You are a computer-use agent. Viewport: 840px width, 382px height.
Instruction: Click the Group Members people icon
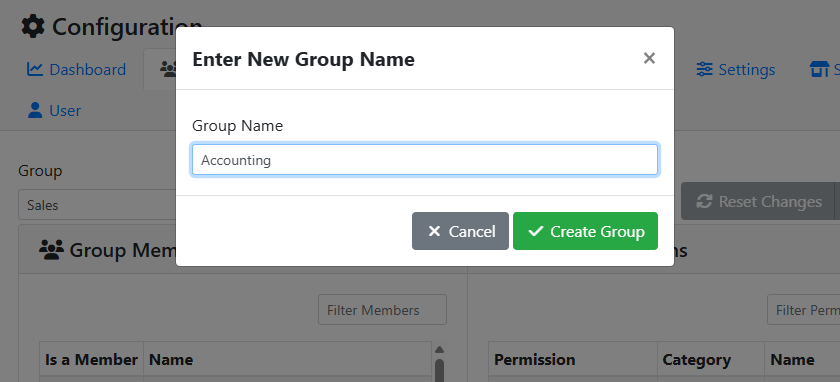point(51,250)
